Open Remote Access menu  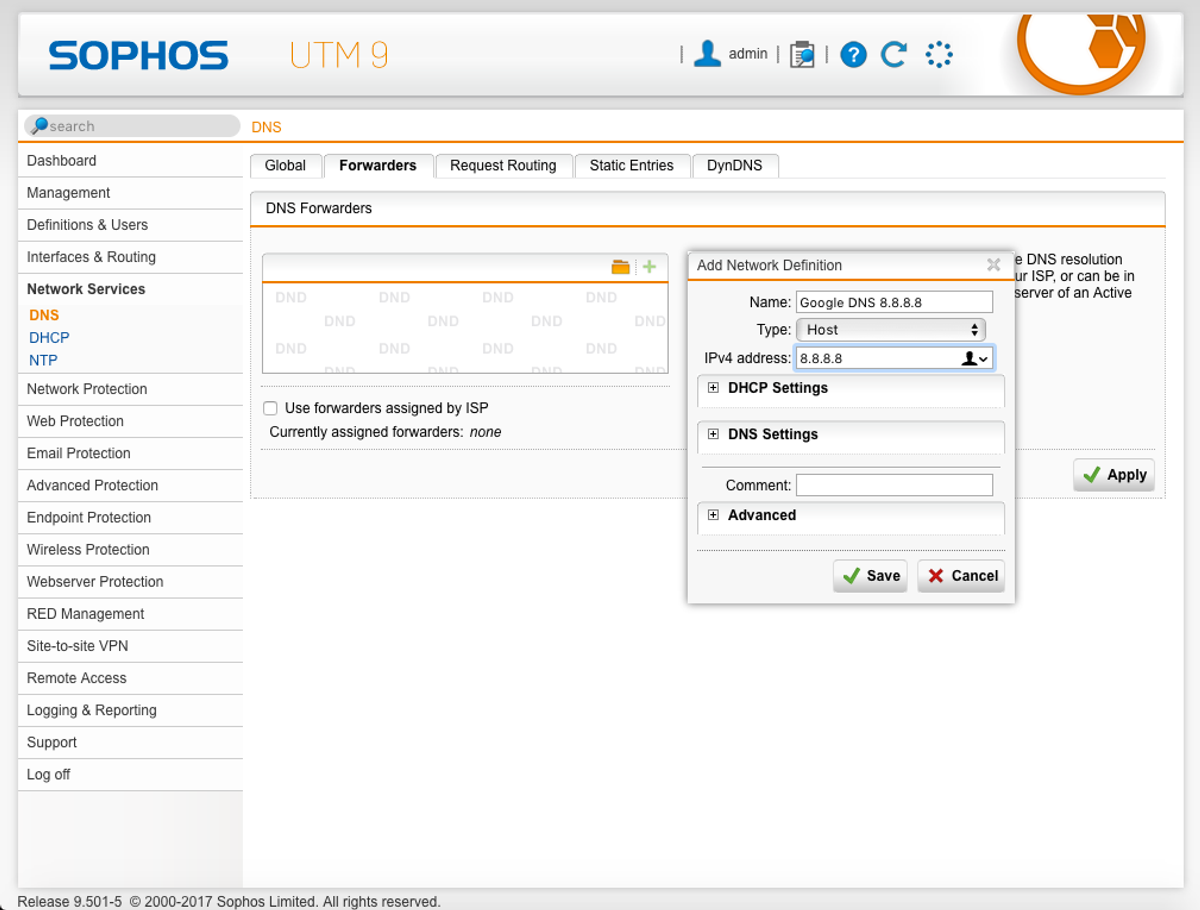(130, 678)
